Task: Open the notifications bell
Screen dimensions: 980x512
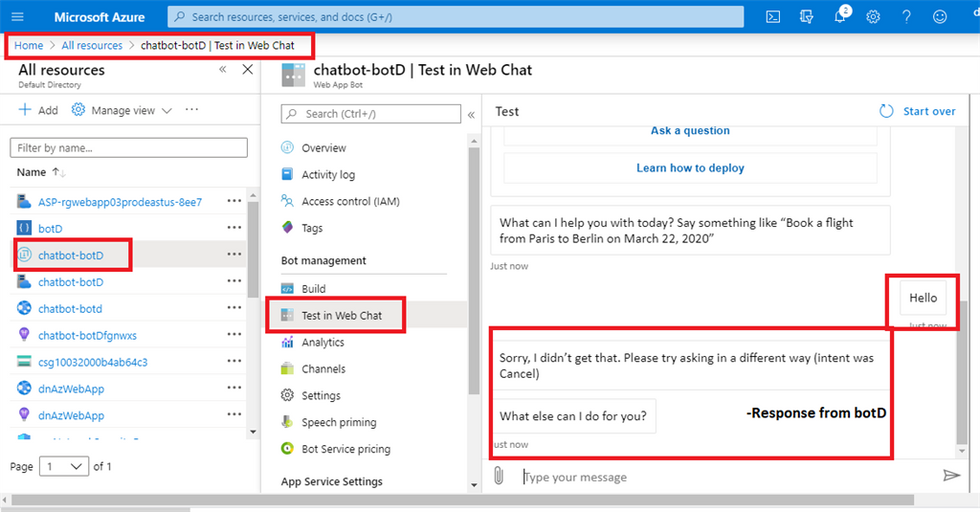Action: pyautogui.click(x=840, y=17)
